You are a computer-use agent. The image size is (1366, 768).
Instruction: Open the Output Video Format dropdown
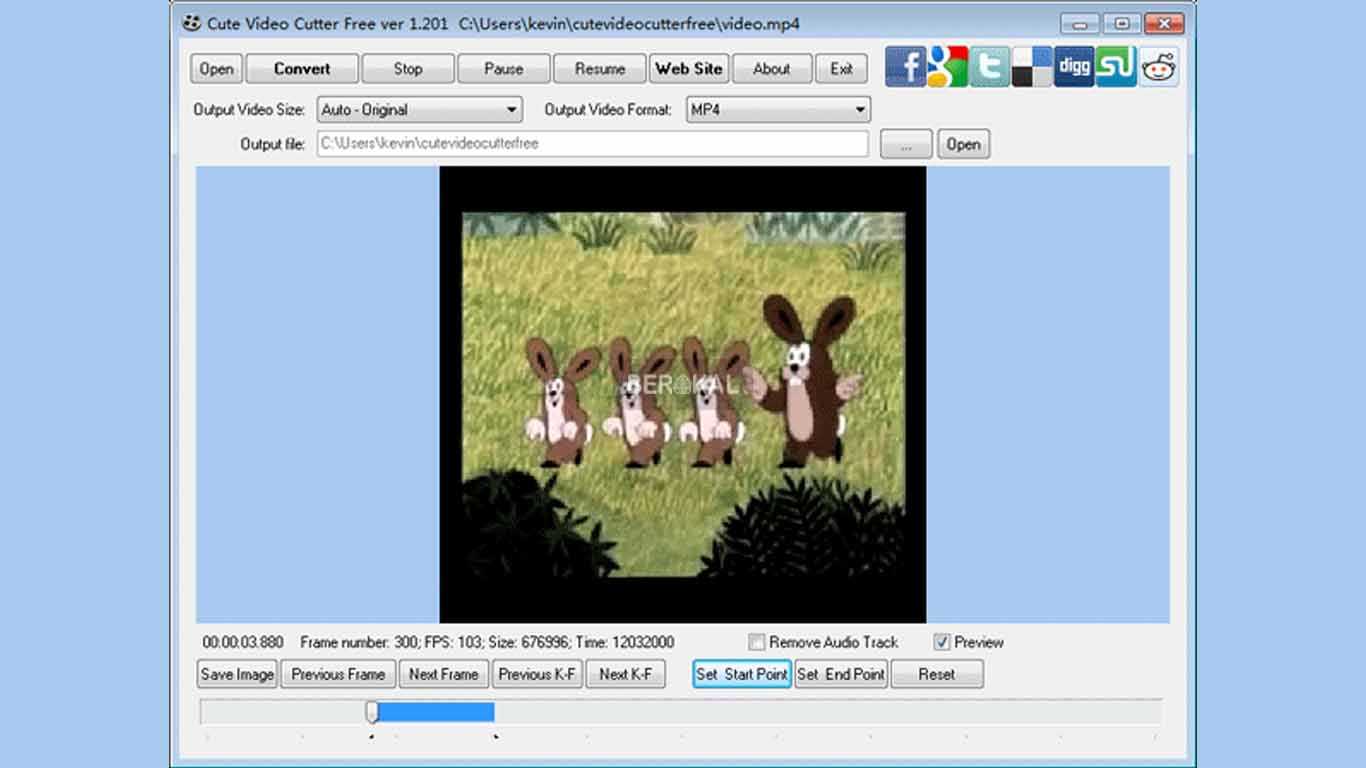(x=778, y=110)
